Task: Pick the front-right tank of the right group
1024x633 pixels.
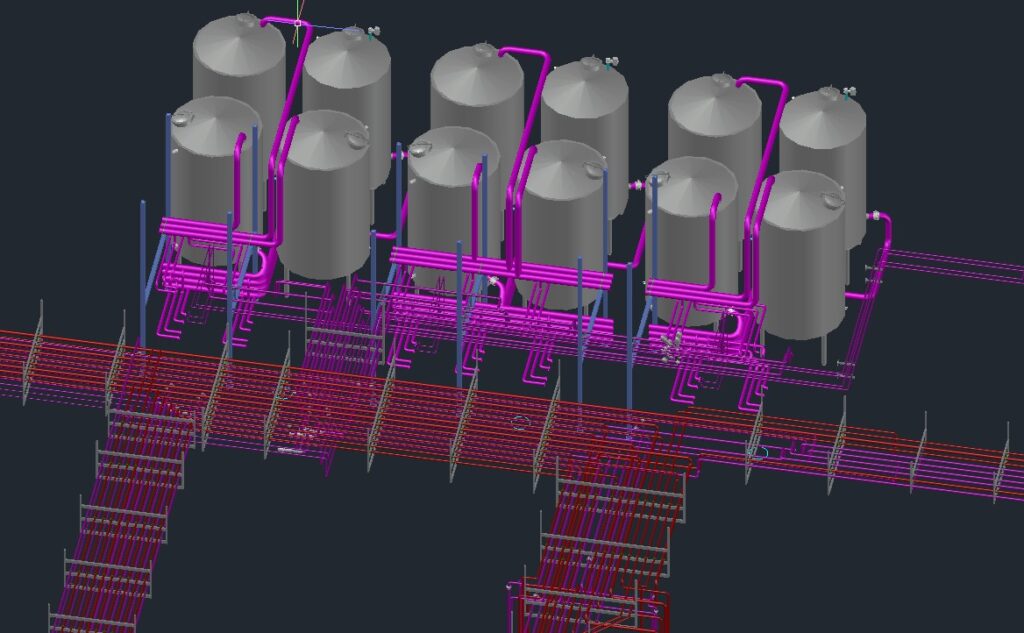Action: [803, 255]
